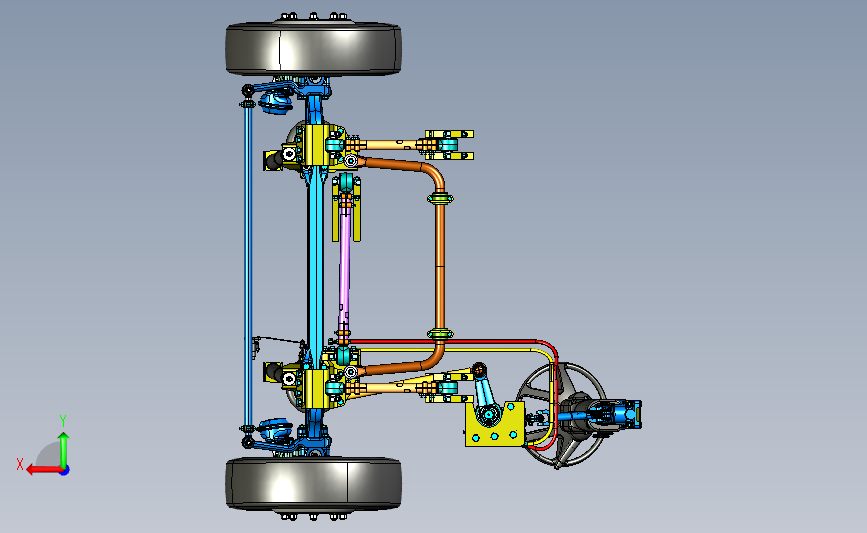Click the blue Z axis dot on triad
Viewport: 867px width, 533px height.
(x=64, y=471)
